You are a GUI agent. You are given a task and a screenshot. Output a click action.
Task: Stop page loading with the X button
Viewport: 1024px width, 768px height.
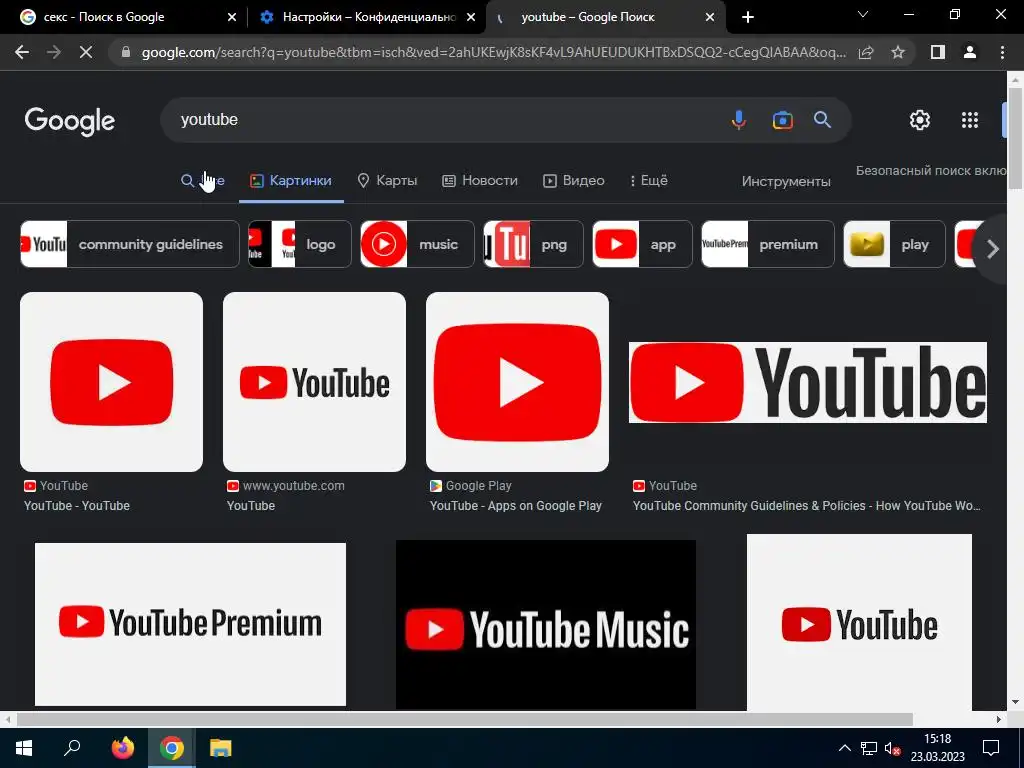coord(86,52)
